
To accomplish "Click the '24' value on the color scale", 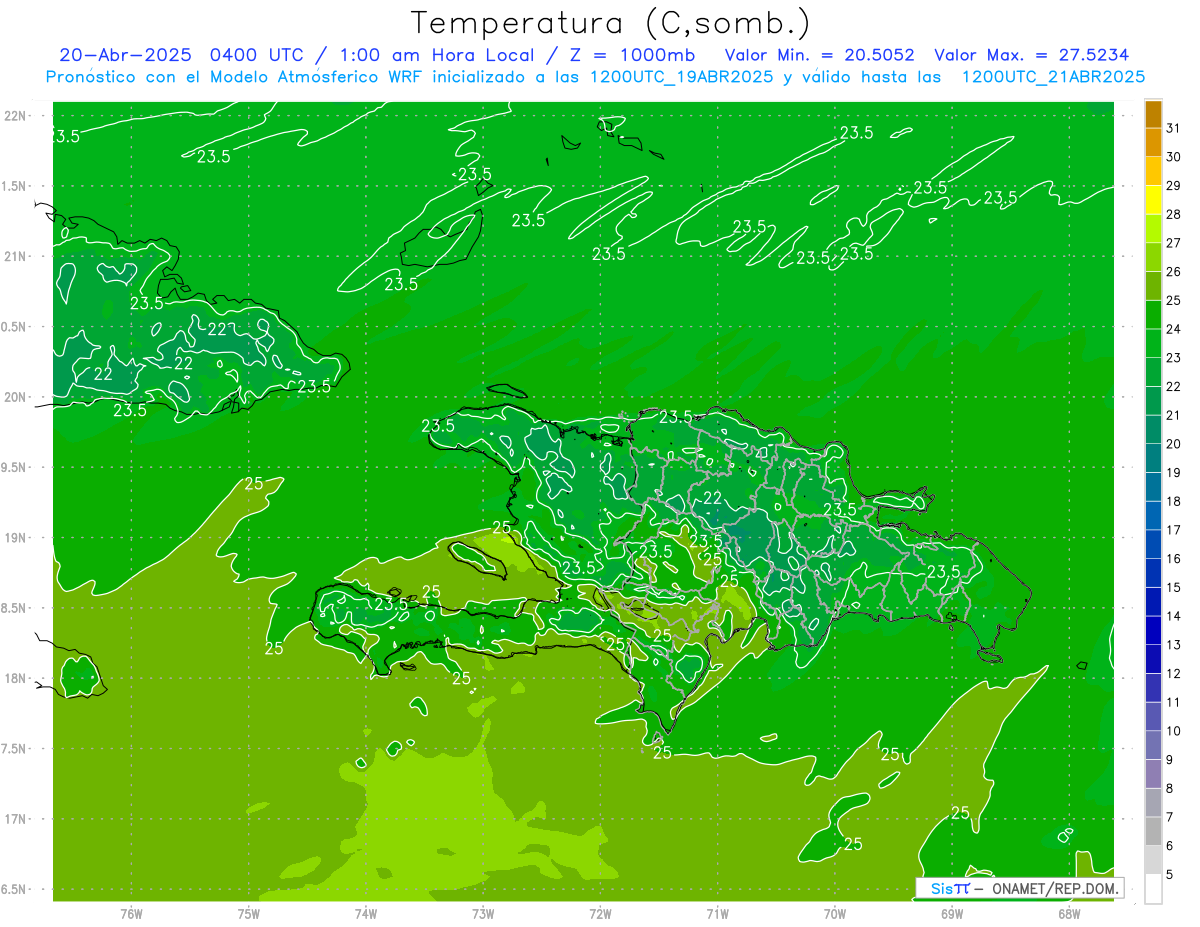I will pyautogui.click(x=1174, y=329).
